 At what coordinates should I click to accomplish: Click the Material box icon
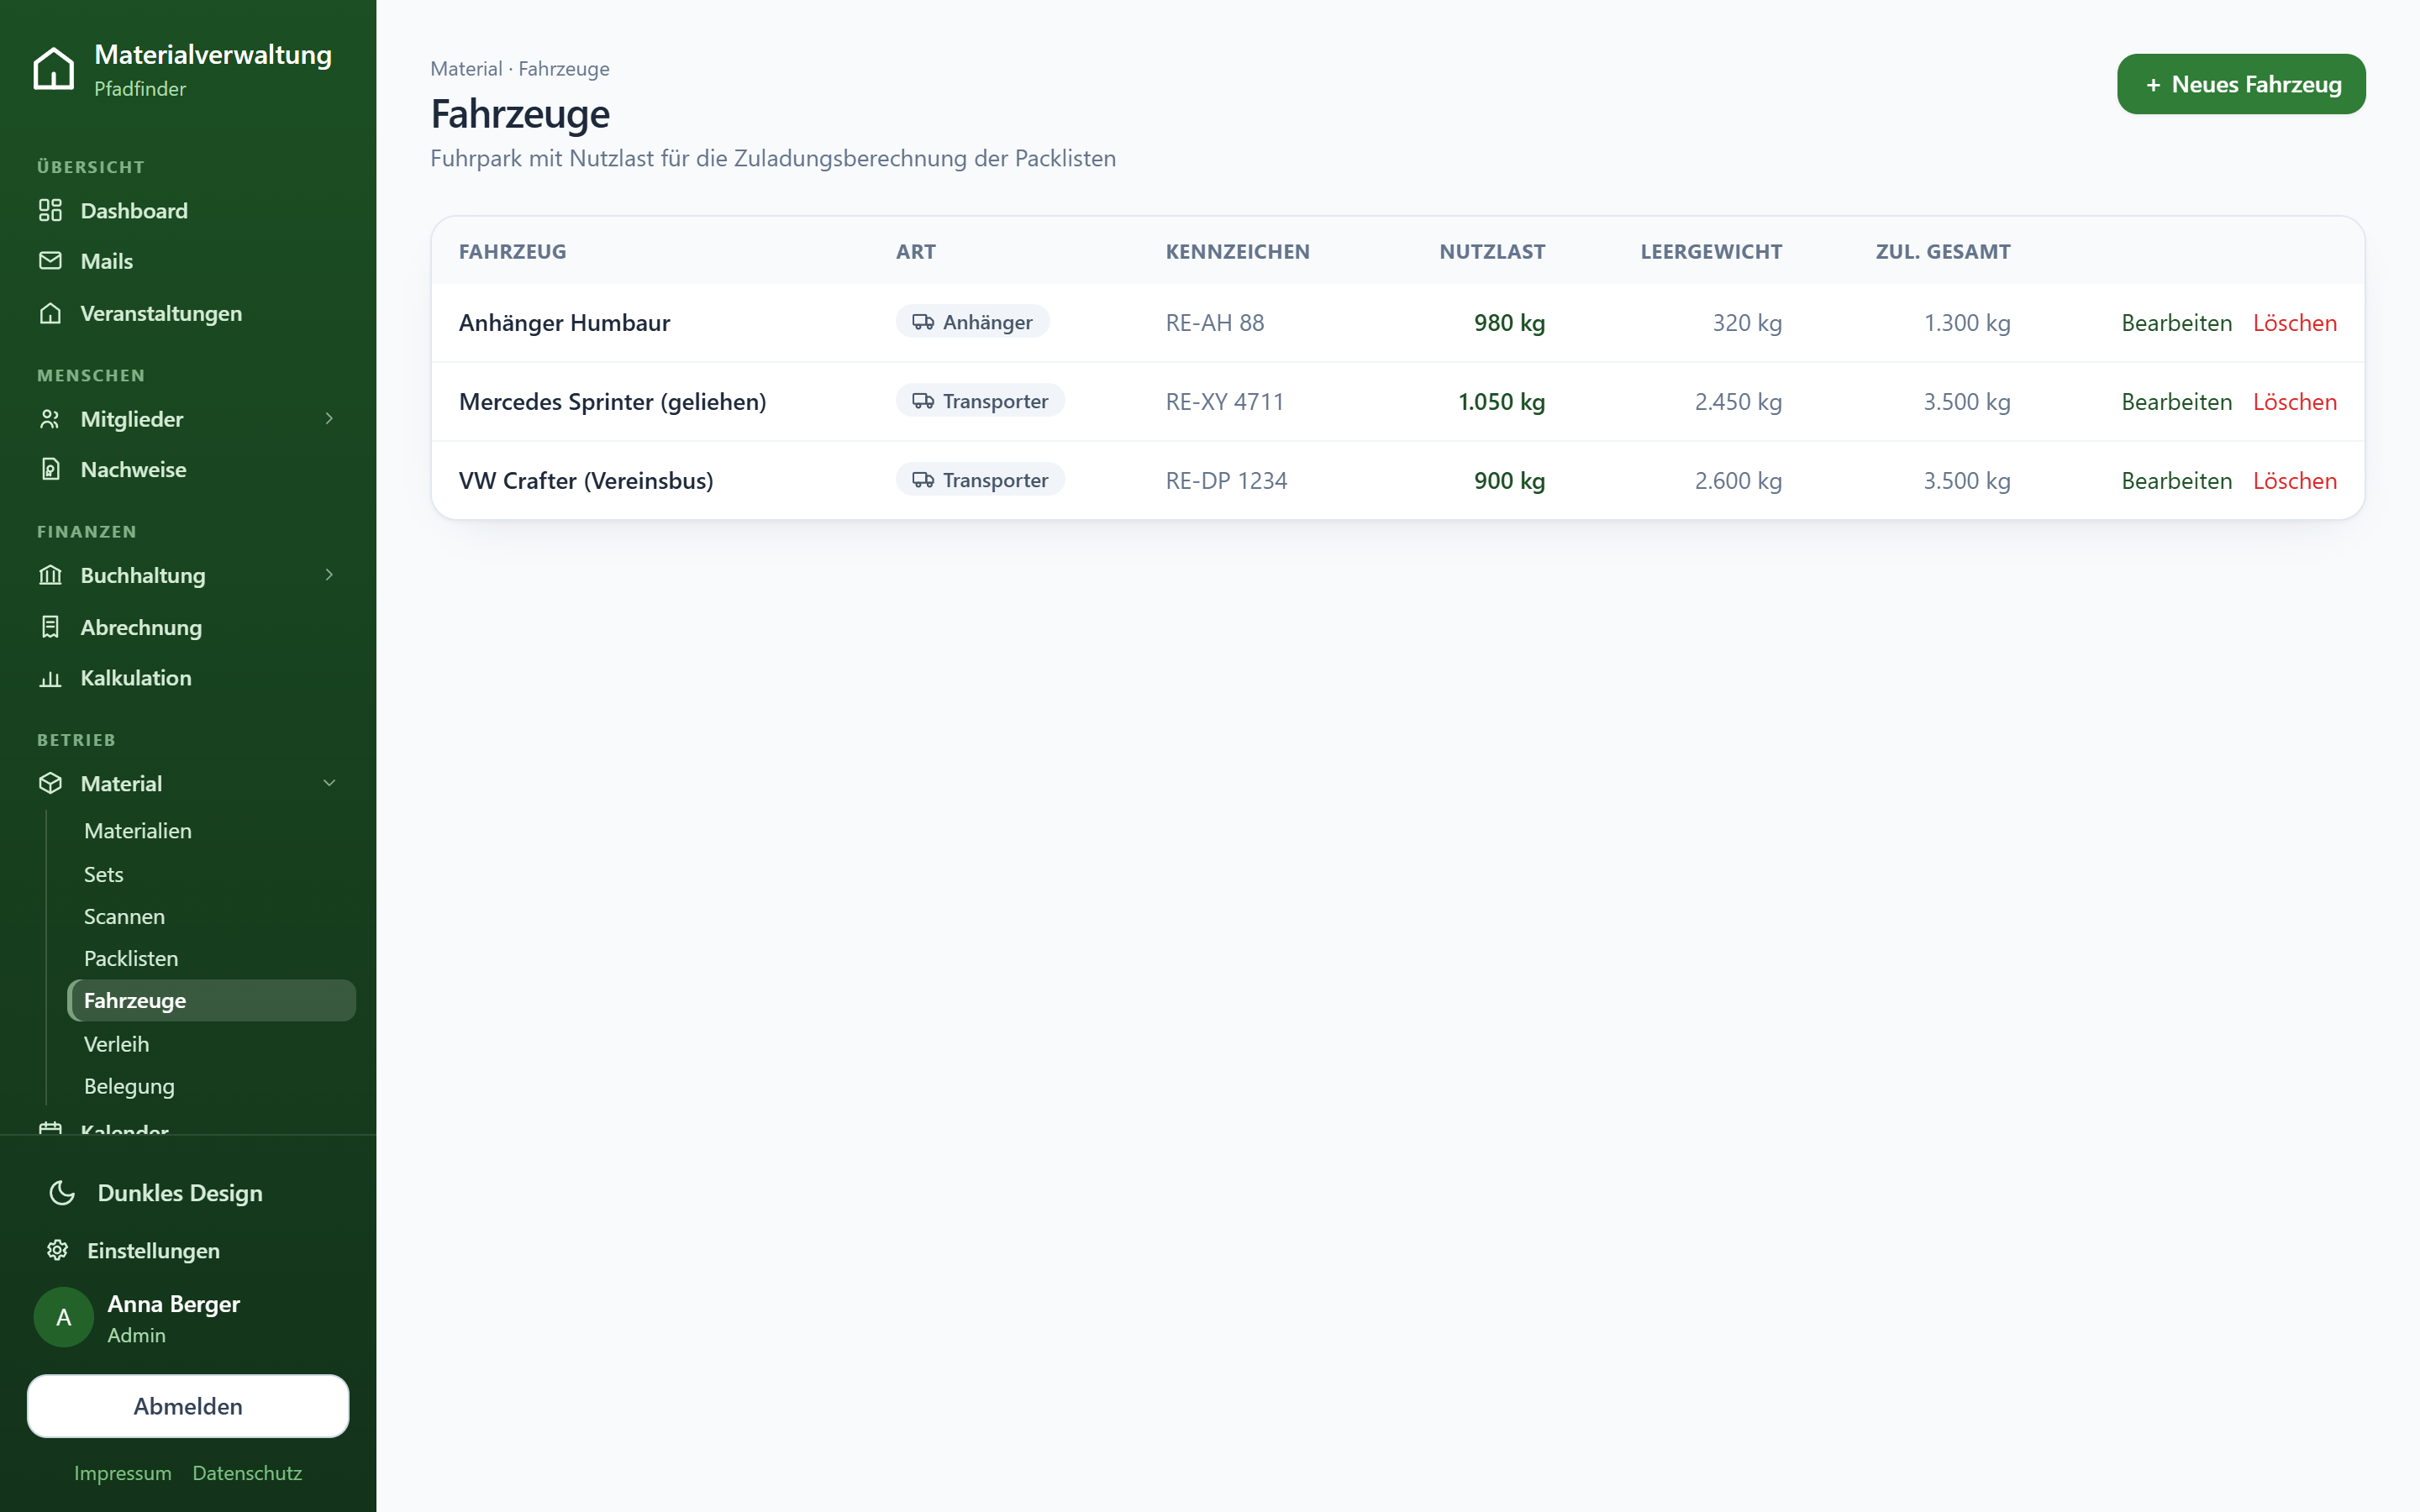pos(50,783)
